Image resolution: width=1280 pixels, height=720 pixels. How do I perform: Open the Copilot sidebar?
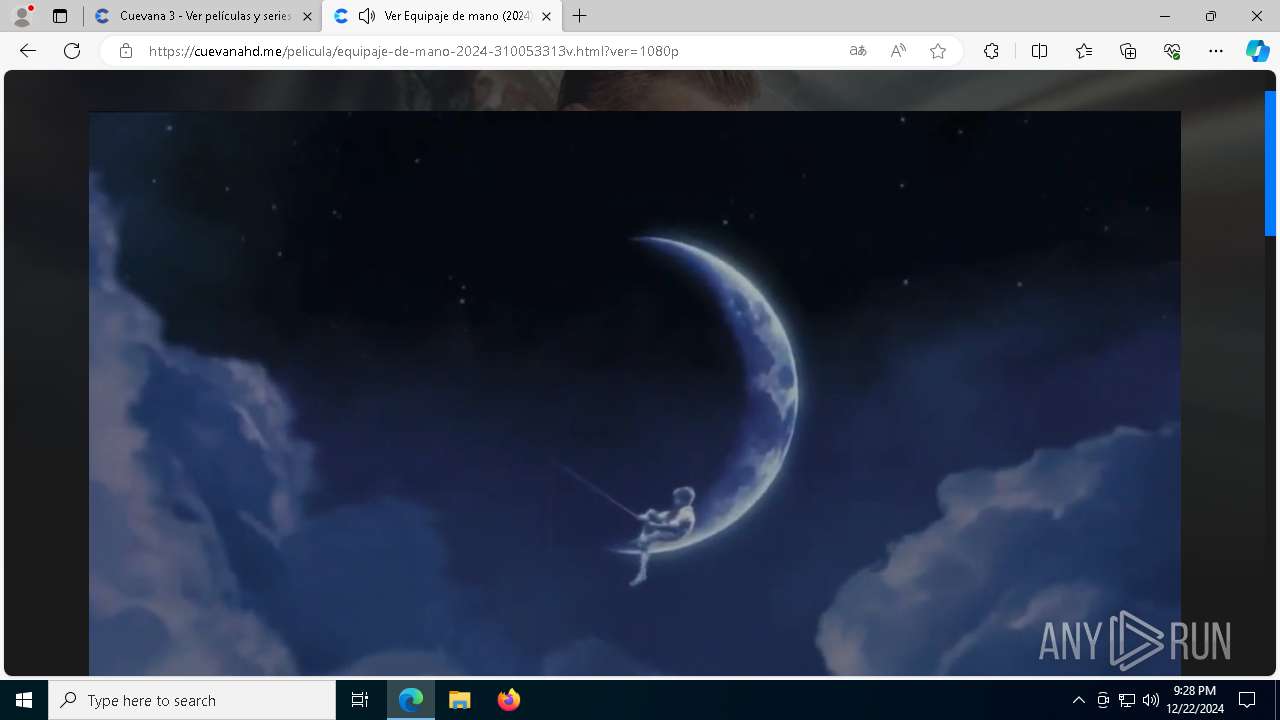pos(1257,51)
